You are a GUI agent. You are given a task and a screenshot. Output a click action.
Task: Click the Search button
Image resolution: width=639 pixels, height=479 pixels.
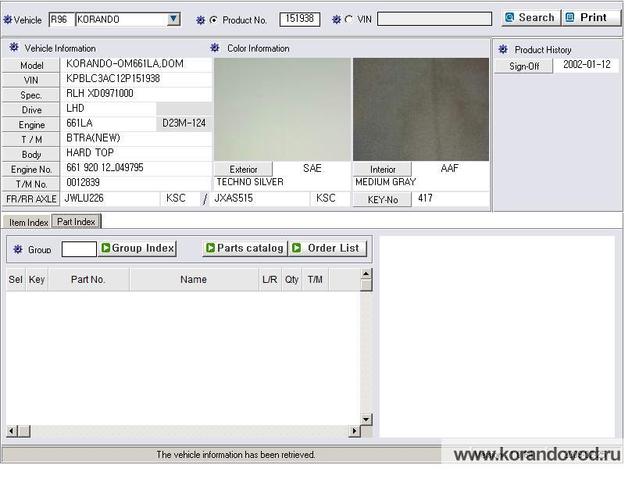529,17
